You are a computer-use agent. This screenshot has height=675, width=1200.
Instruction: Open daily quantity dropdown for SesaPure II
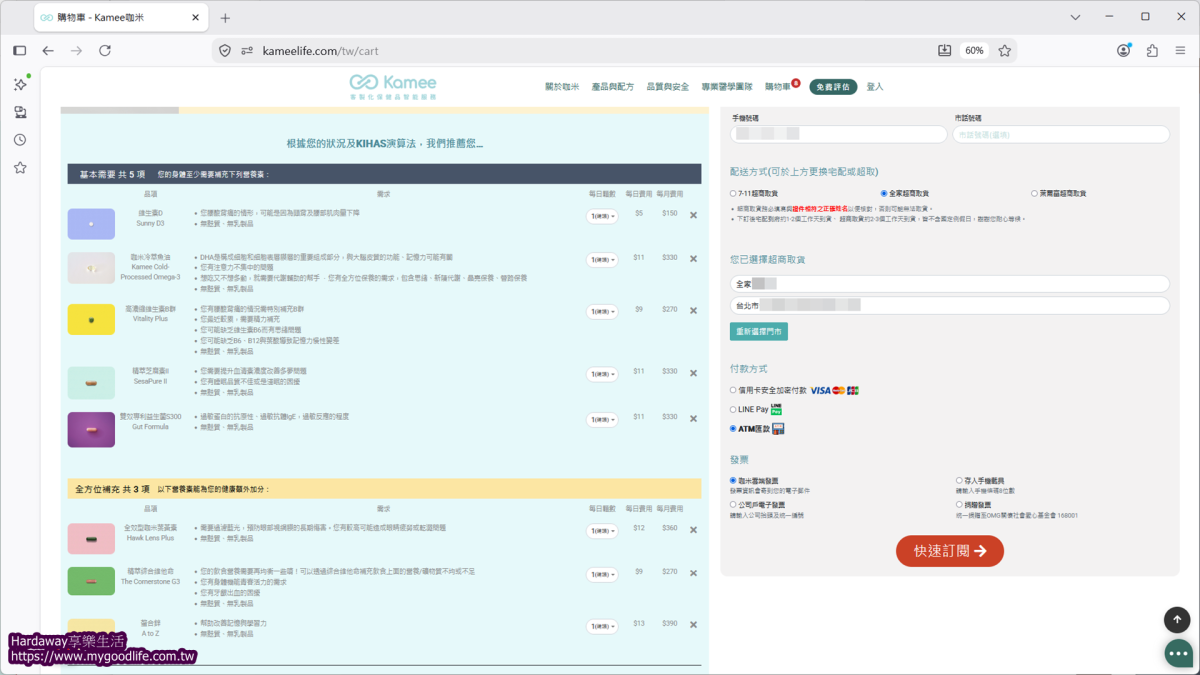tap(602, 373)
